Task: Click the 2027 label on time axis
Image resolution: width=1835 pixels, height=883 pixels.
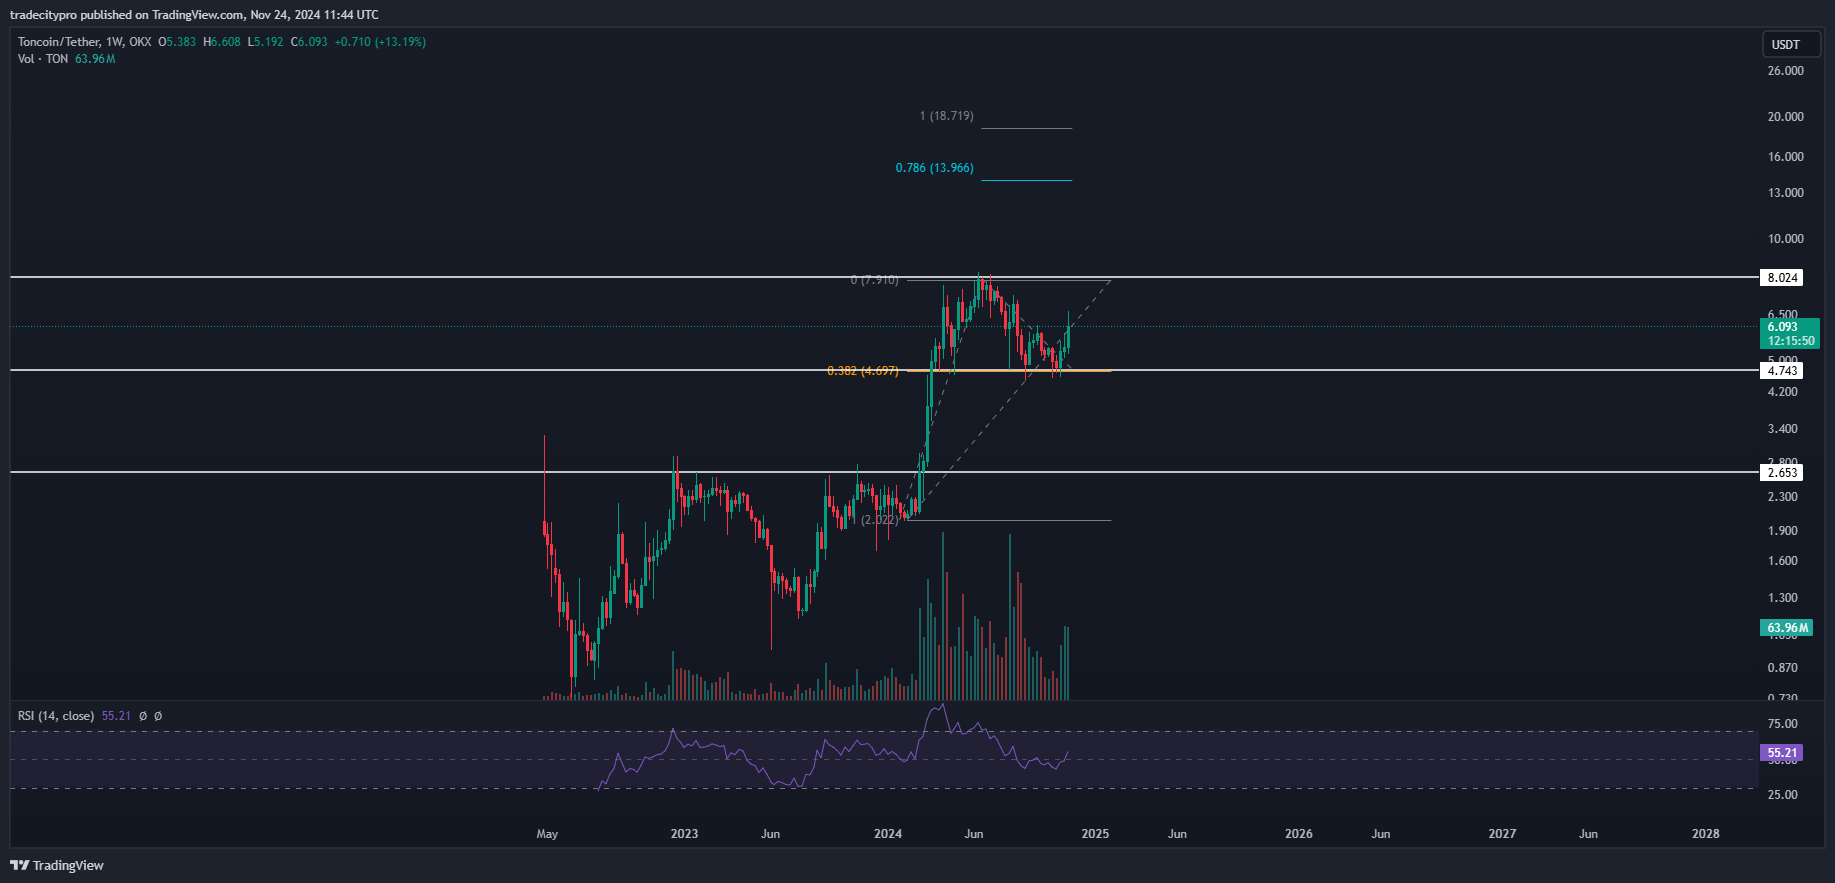Action: pos(1502,834)
